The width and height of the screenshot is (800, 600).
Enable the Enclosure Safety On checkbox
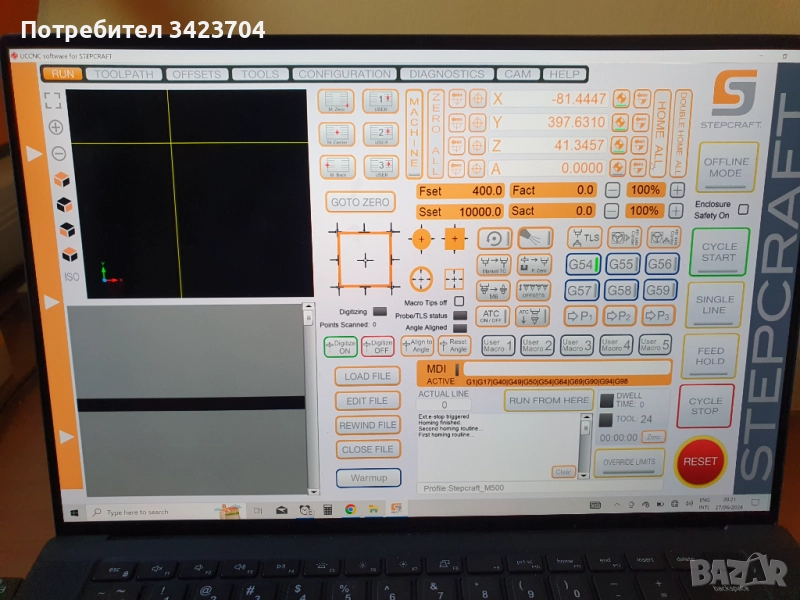(x=743, y=209)
